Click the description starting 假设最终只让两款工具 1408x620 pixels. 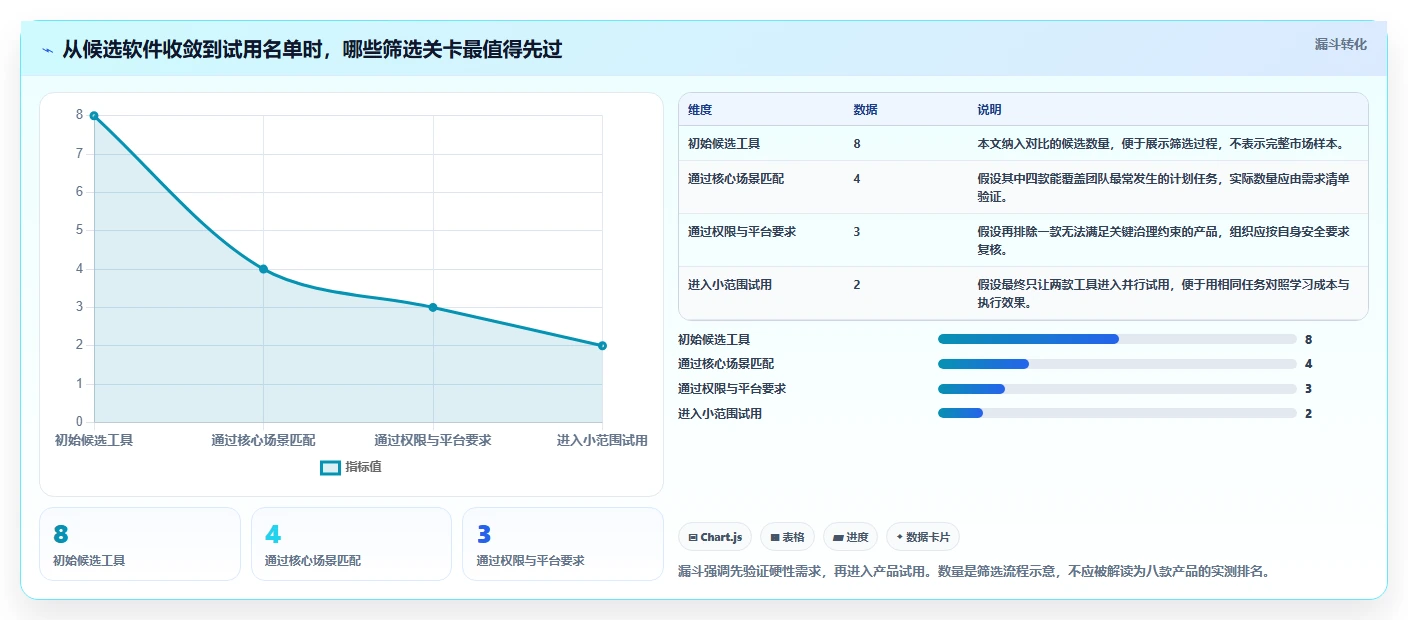(x=1164, y=293)
